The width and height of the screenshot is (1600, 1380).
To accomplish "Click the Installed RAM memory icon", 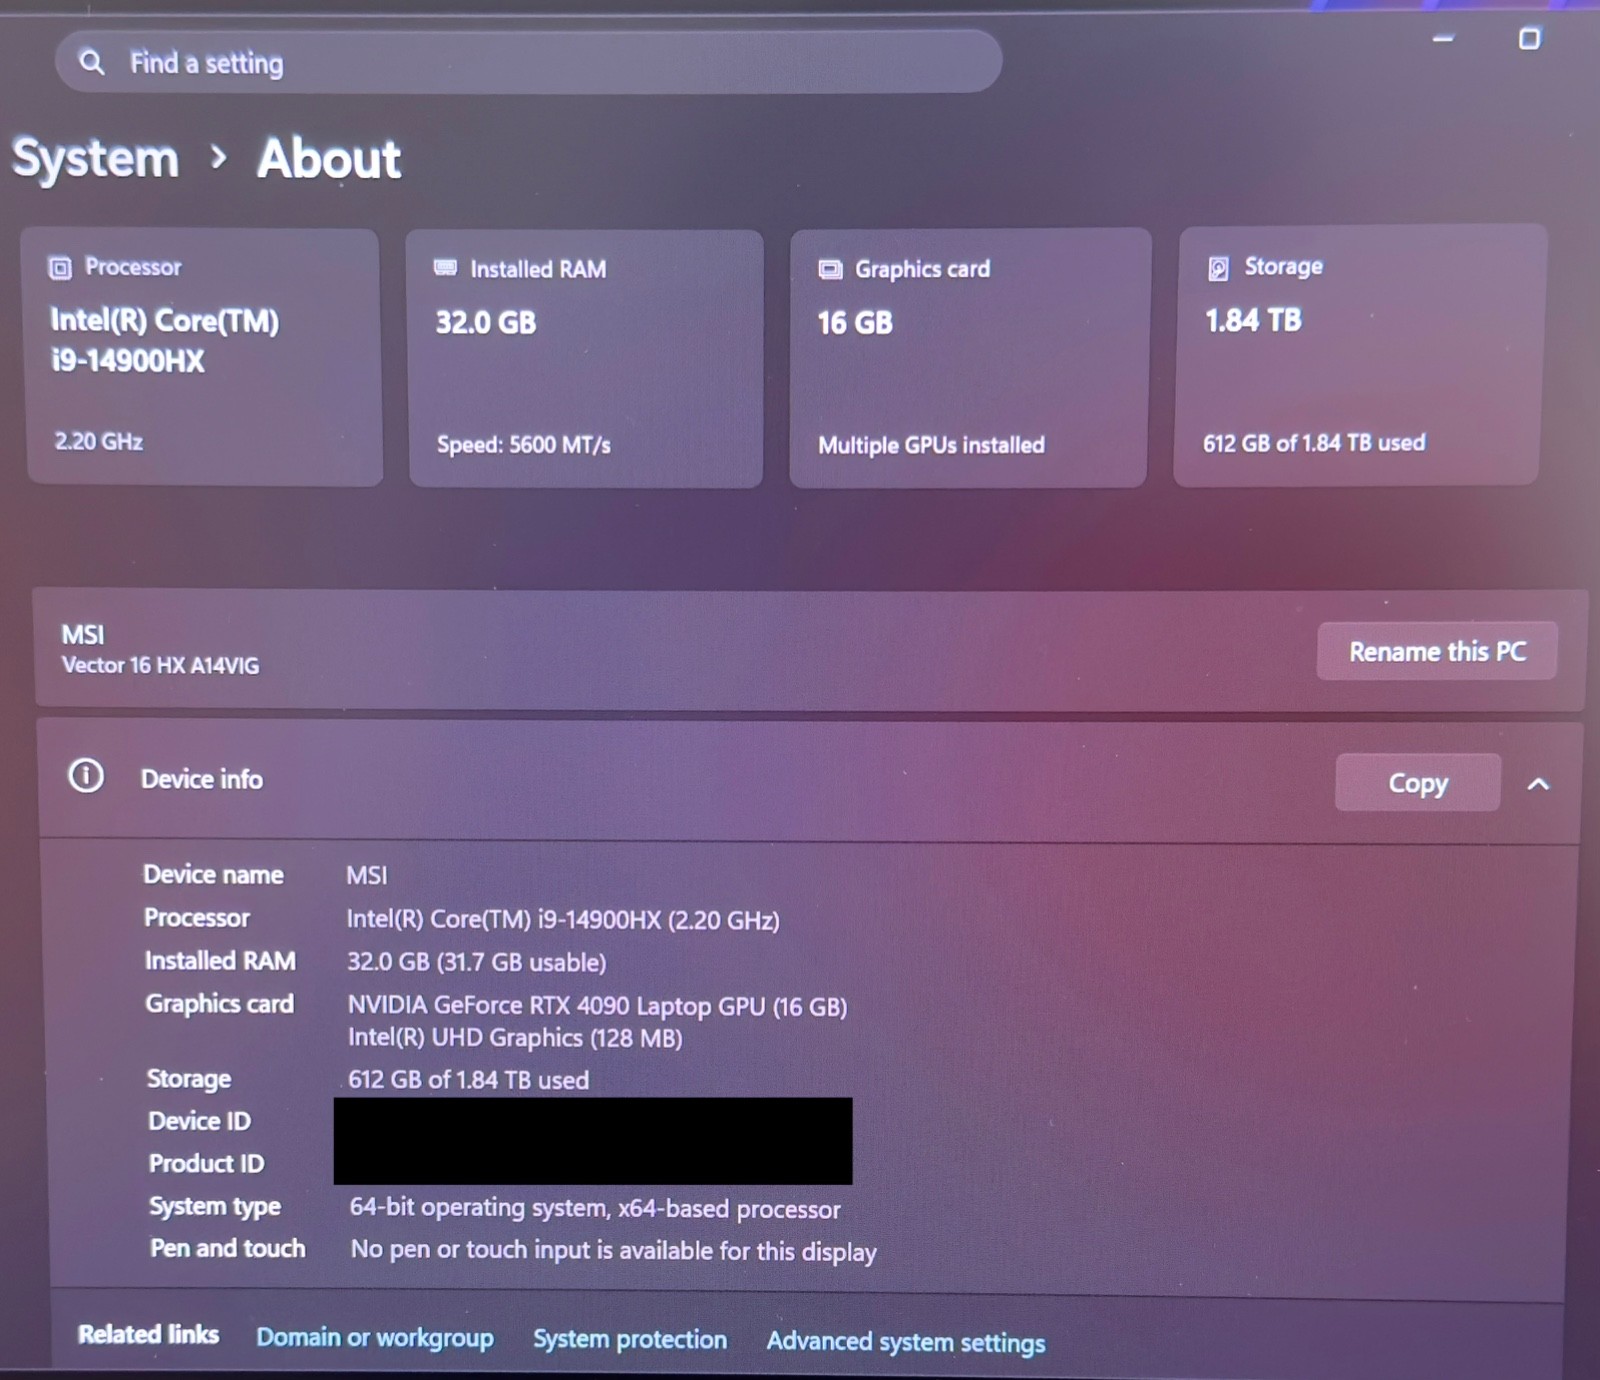I will tap(446, 268).
